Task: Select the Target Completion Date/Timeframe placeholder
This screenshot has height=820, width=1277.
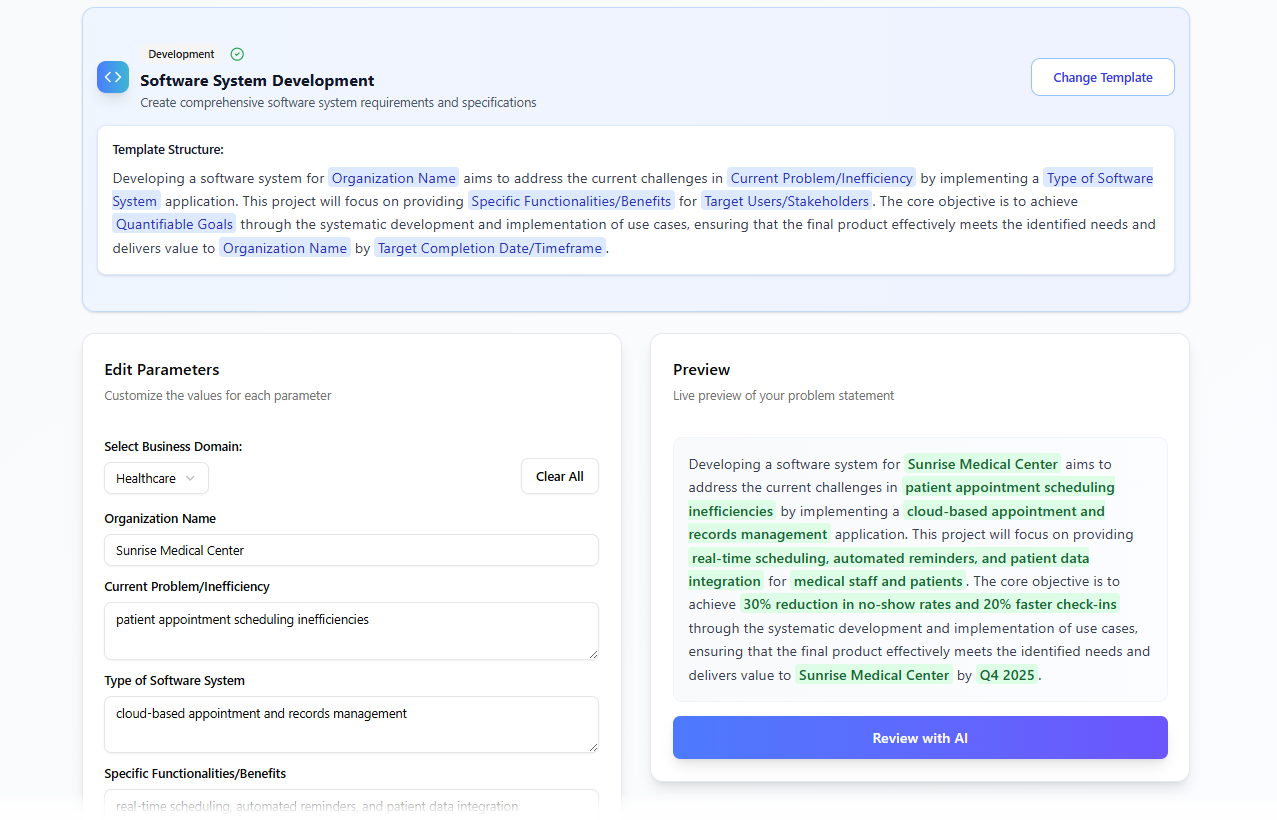Action: [489, 248]
